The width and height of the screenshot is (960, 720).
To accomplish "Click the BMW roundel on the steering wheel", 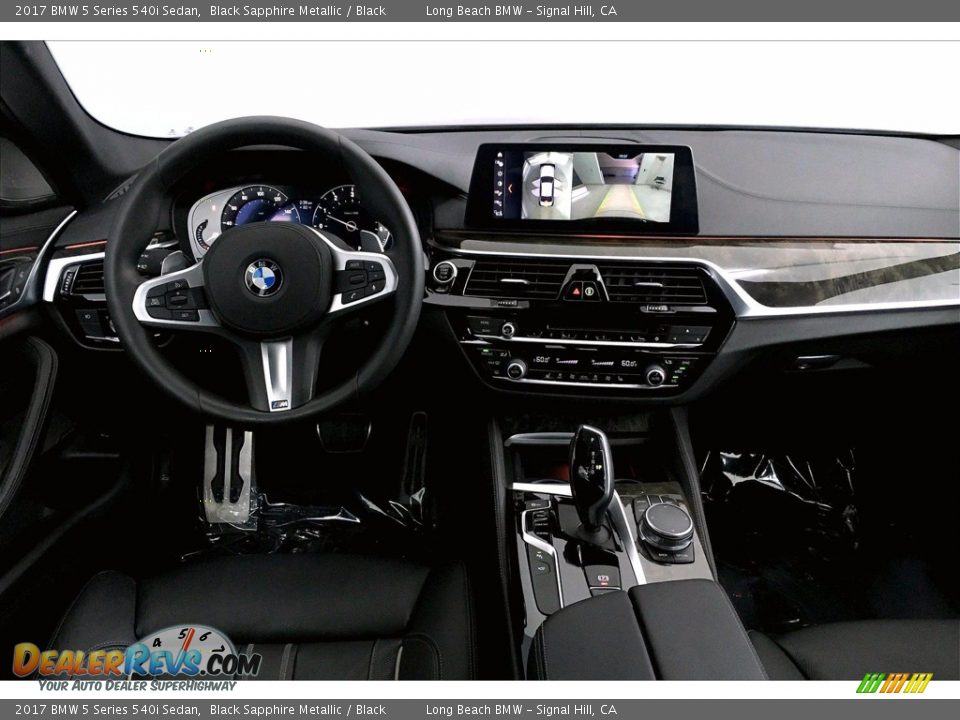I will (262, 277).
